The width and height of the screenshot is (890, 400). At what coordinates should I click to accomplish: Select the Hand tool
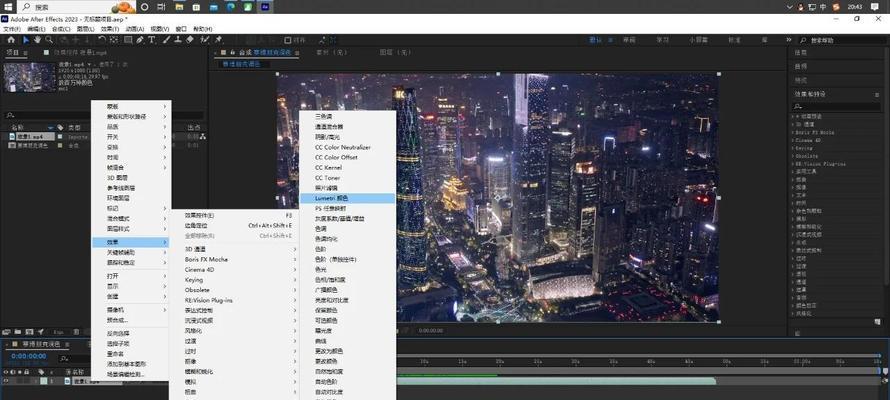click(x=37, y=40)
